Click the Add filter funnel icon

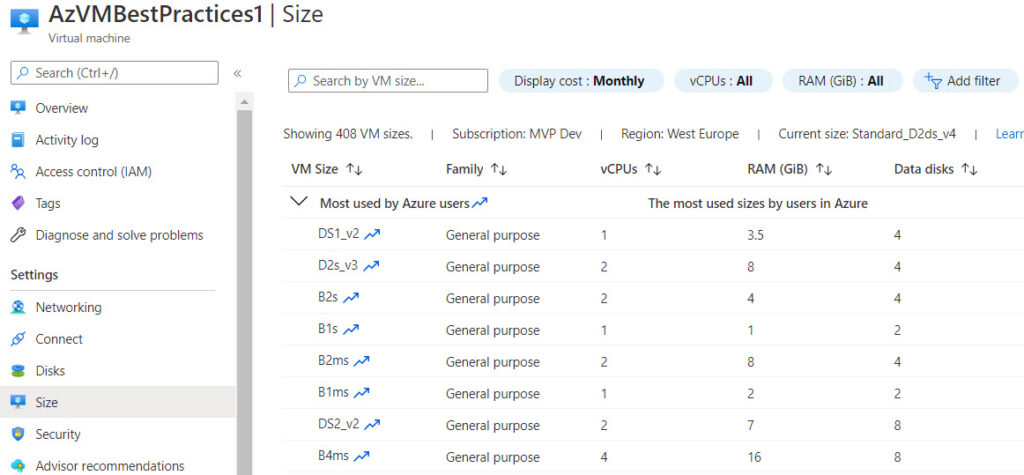[933, 81]
